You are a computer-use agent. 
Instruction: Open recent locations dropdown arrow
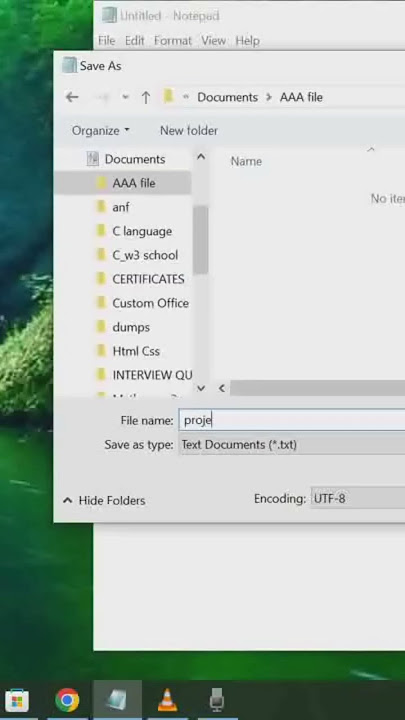[125, 97]
